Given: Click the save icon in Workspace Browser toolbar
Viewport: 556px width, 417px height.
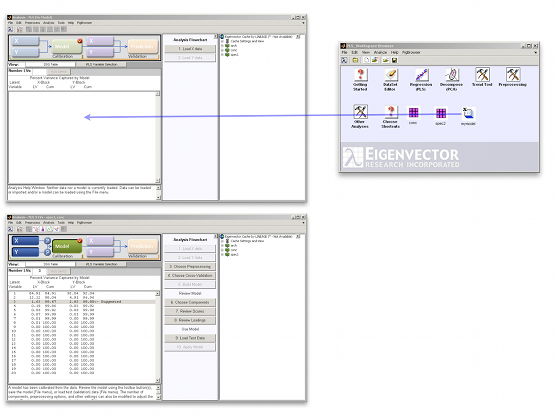Looking at the screenshot, I should (394, 60).
